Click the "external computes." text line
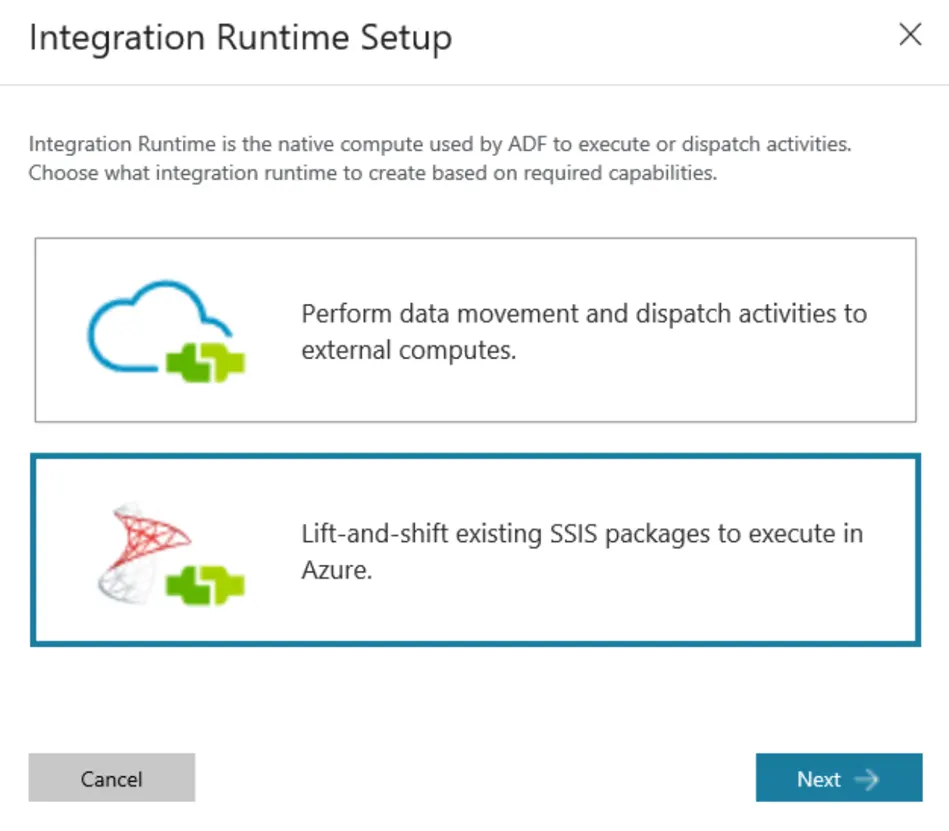949x831 pixels. click(408, 352)
